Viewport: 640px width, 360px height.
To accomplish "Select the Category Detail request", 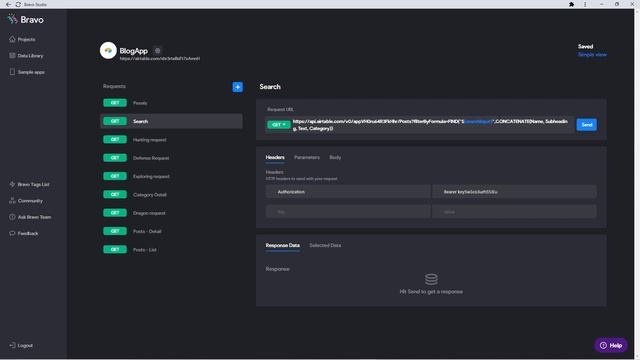I will tap(171, 195).
